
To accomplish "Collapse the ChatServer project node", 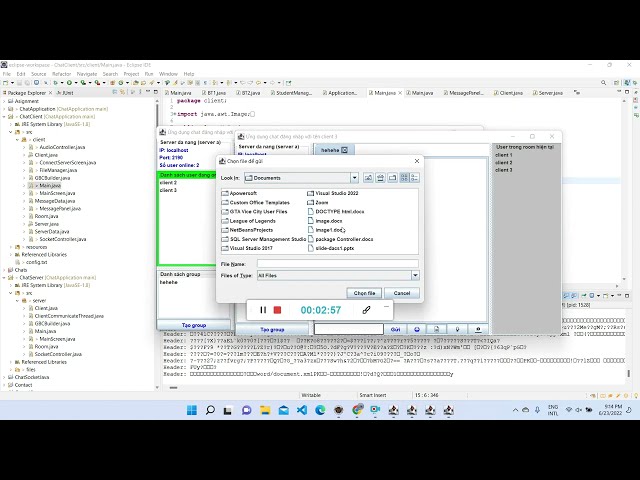I will click(x=4, y=278).
